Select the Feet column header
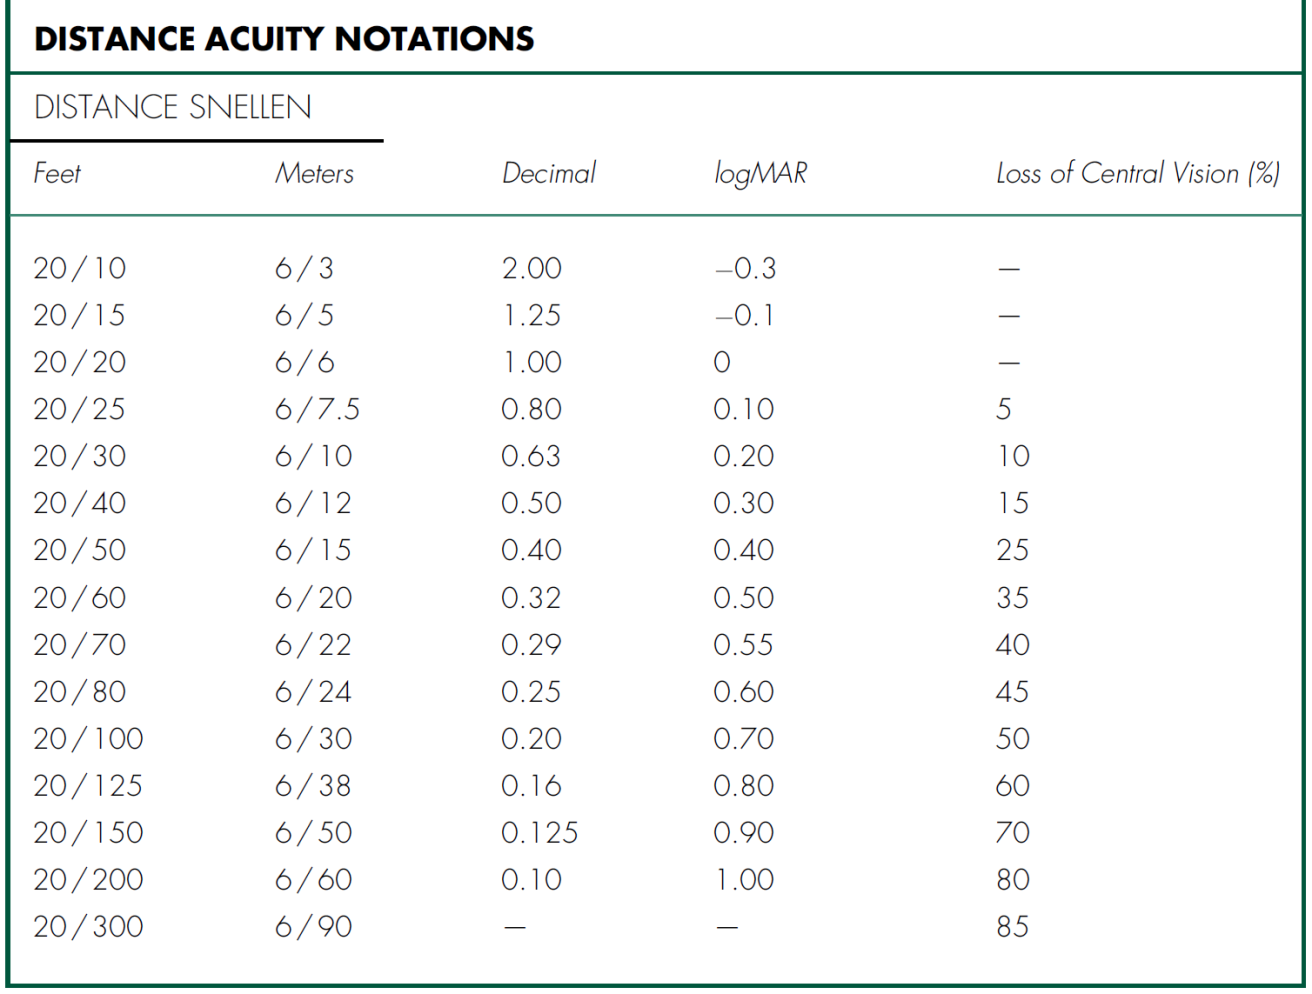 (x=57, y=174)
